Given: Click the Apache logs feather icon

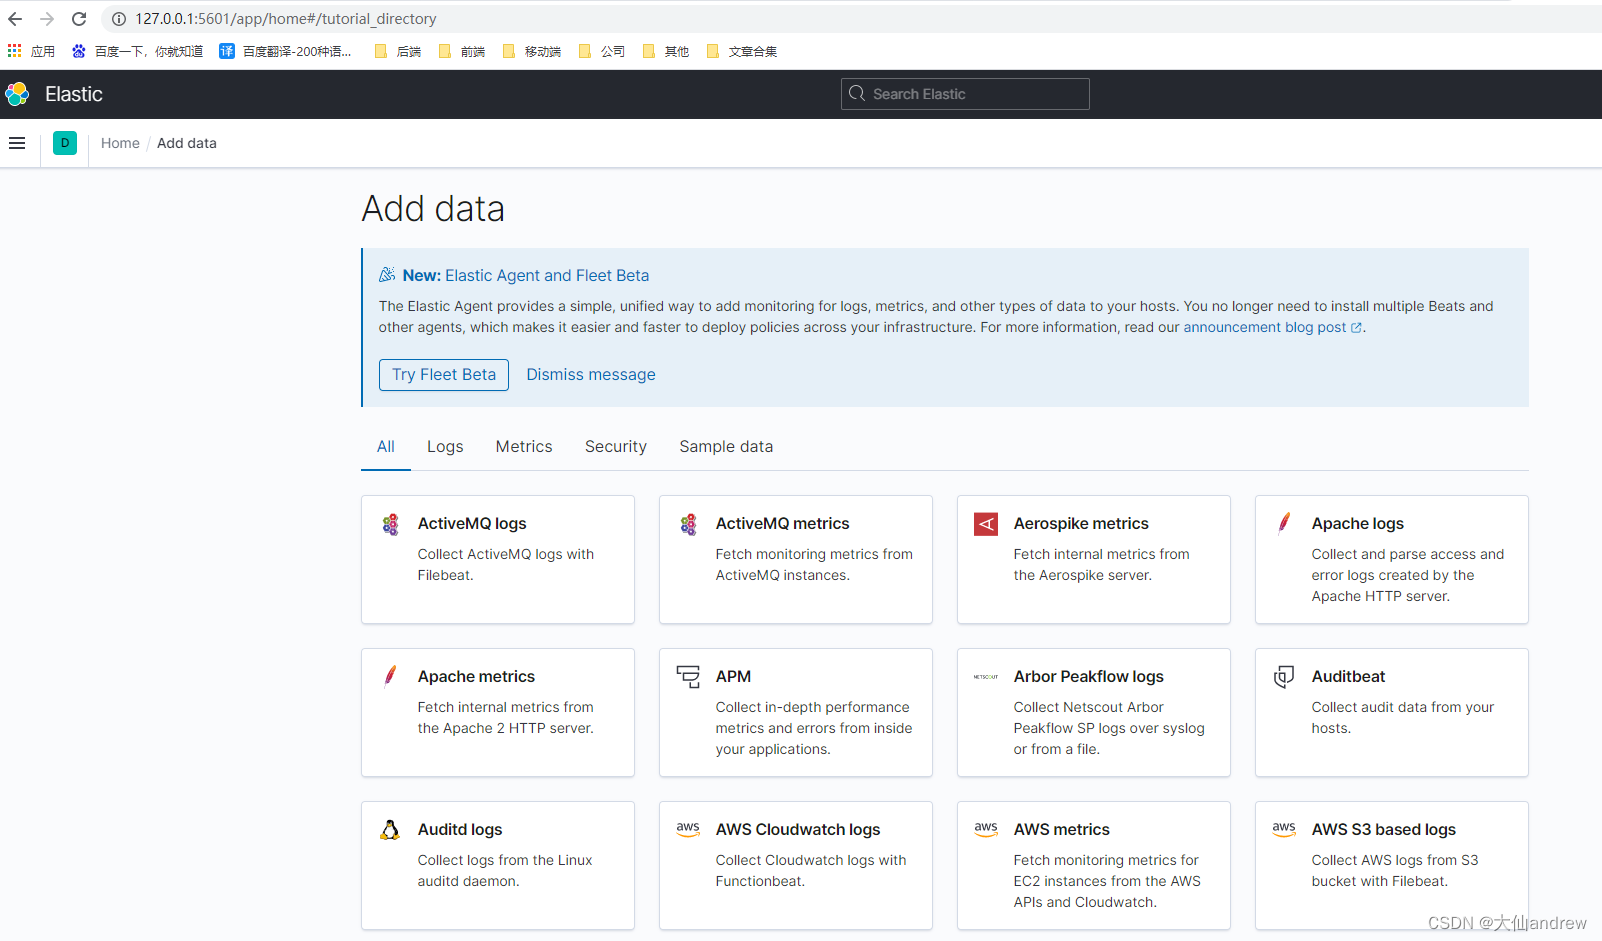Looking at the screenshot, I should tap(1284, 523).
